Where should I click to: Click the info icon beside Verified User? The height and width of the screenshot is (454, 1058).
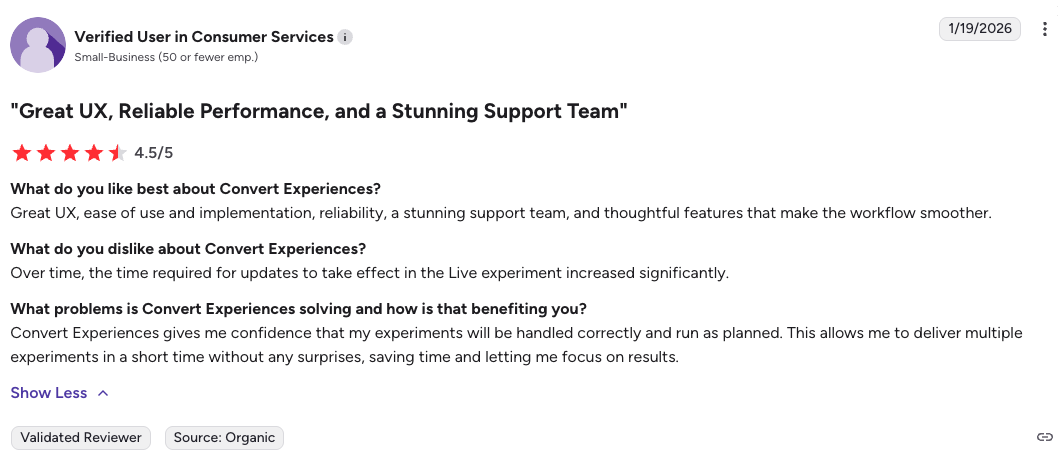pos(345,37)
